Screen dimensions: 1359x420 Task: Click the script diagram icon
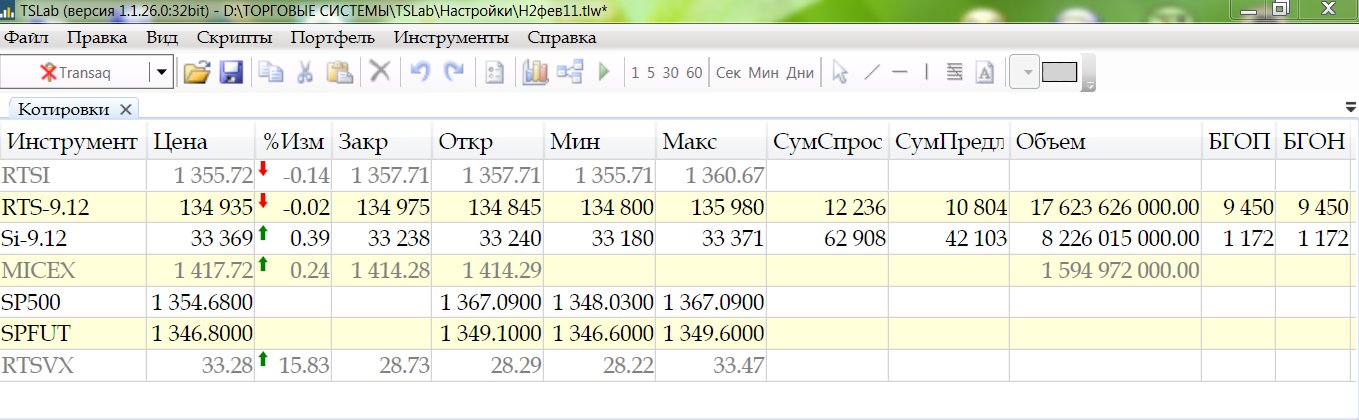(x=570, y=72)
